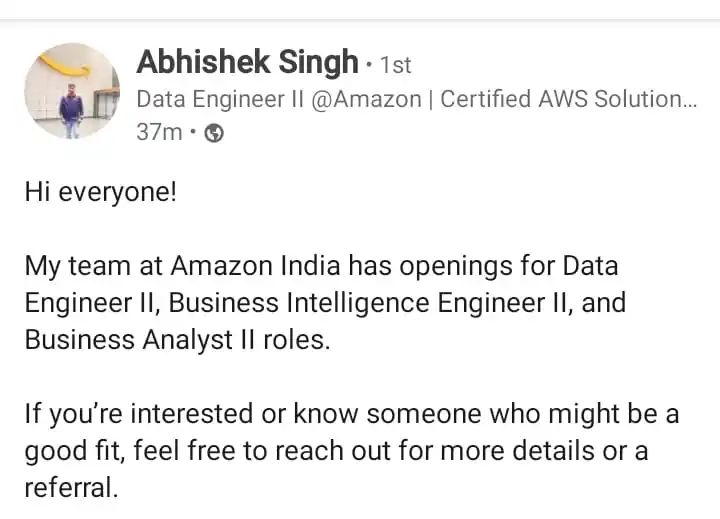This screenshot has width=720, height=519.
Task: Click the 1st degree connection badge
Action: pos(395,65)
